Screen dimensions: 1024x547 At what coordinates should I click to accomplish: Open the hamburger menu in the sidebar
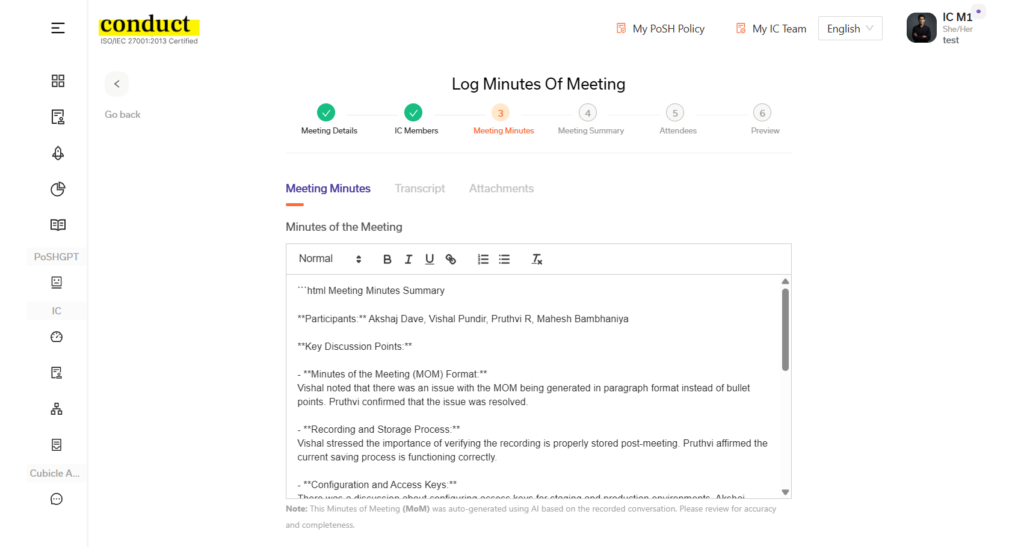click(x=58, y=28)
